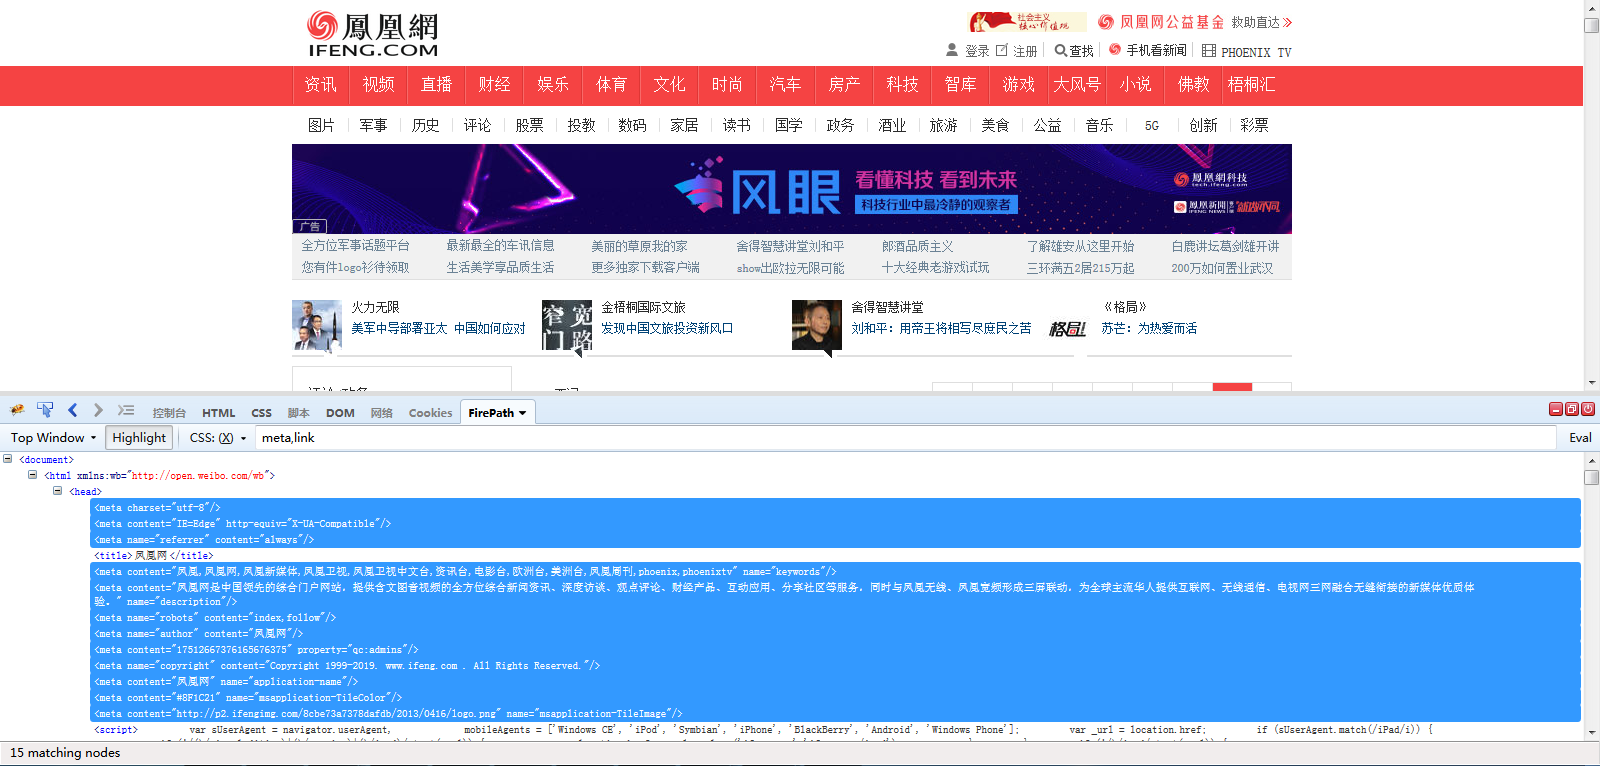Image resolution: width=1600 pixels, height=766 pixels.
Task: Go forward with the grey right arrow
Action: tap(98, 410)
